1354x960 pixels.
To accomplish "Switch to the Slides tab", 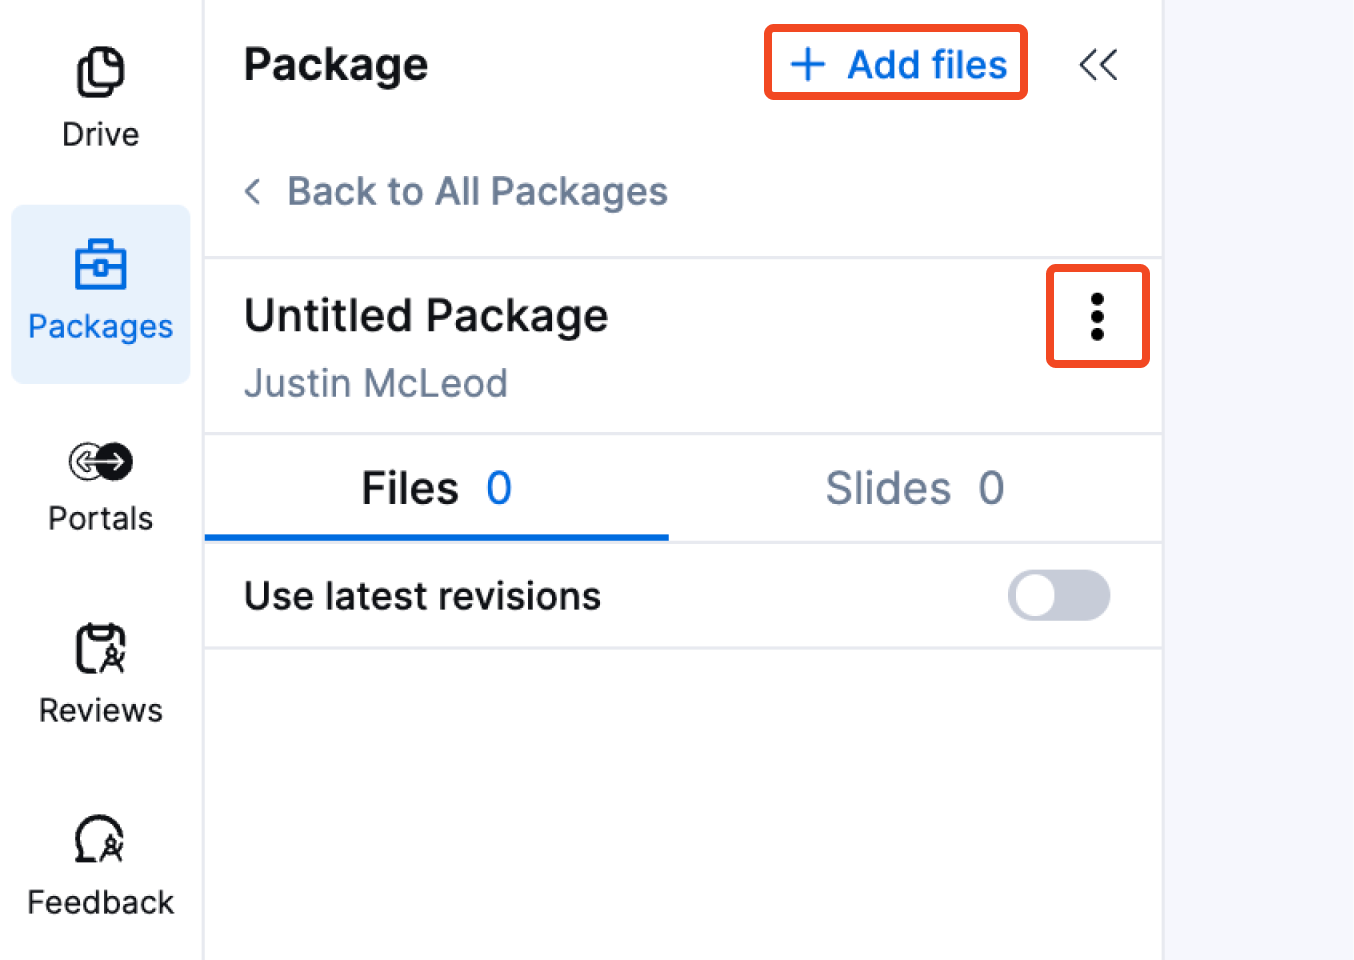I will pos(915,489).
